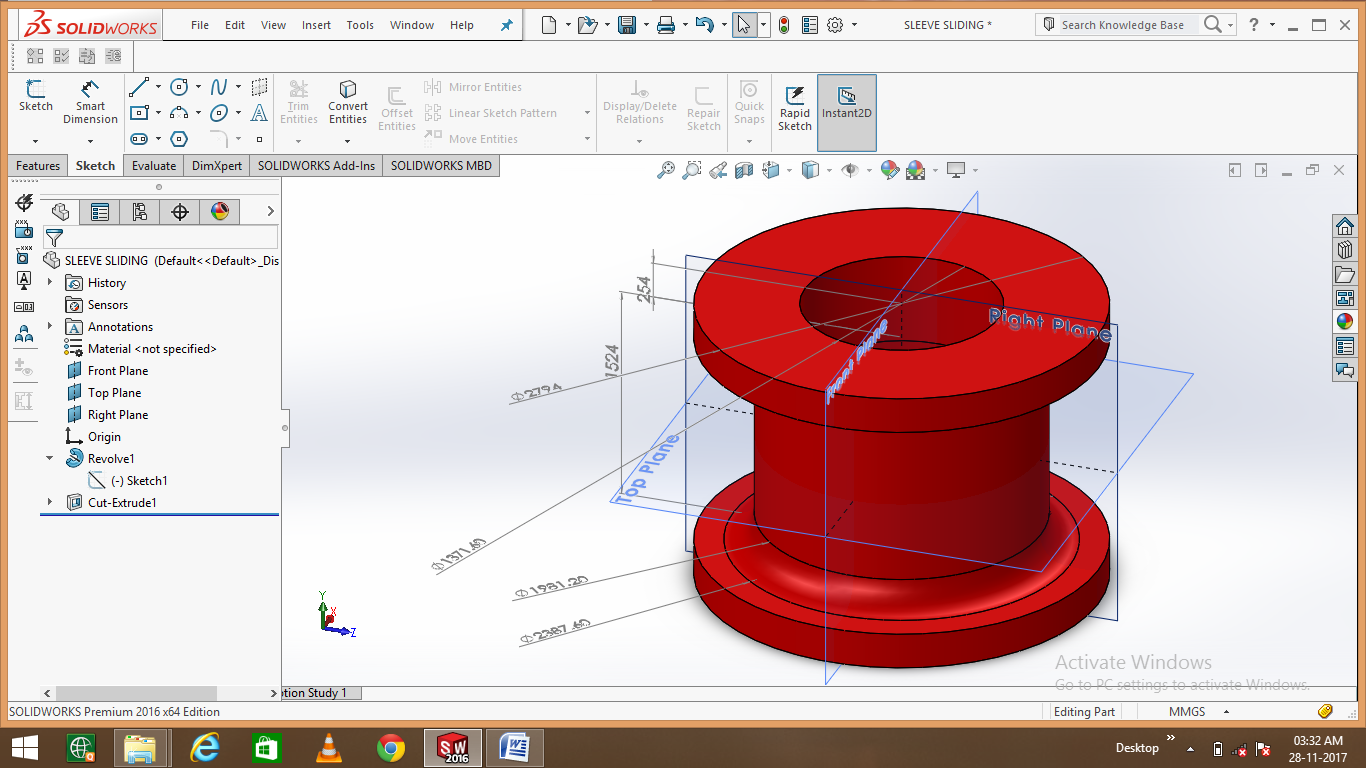Switch to the Evaluate tab
Viewport: 1366px width, 768px height.
pos(153,166)
